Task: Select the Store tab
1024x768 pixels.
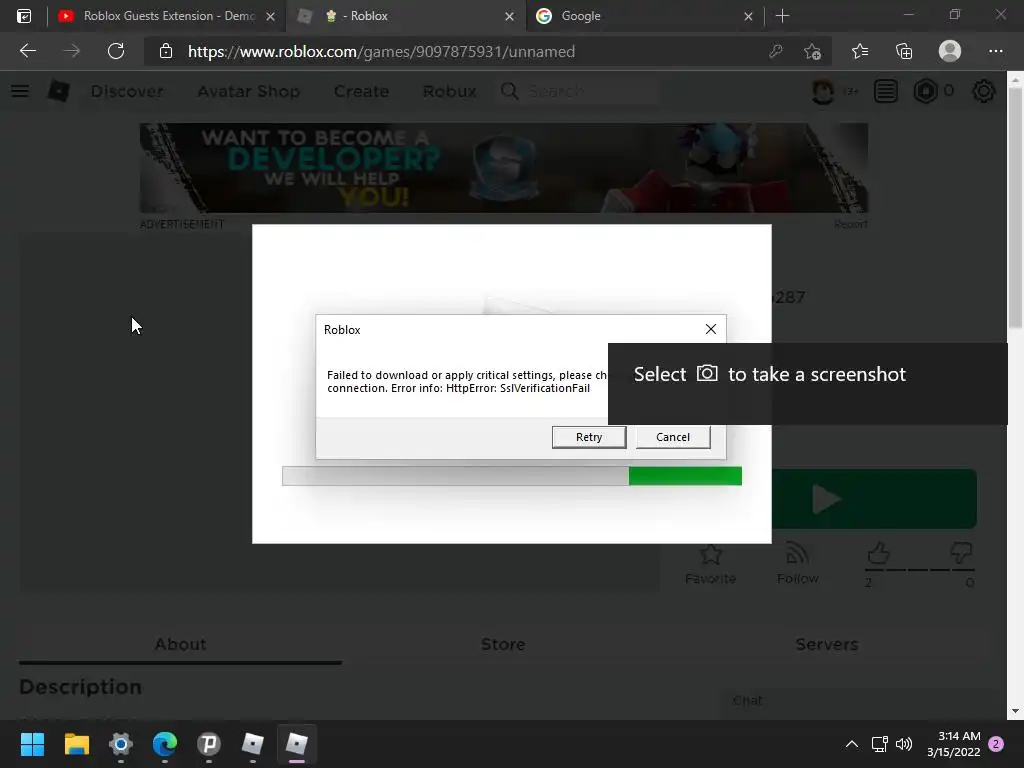Action: click(503, 644)
